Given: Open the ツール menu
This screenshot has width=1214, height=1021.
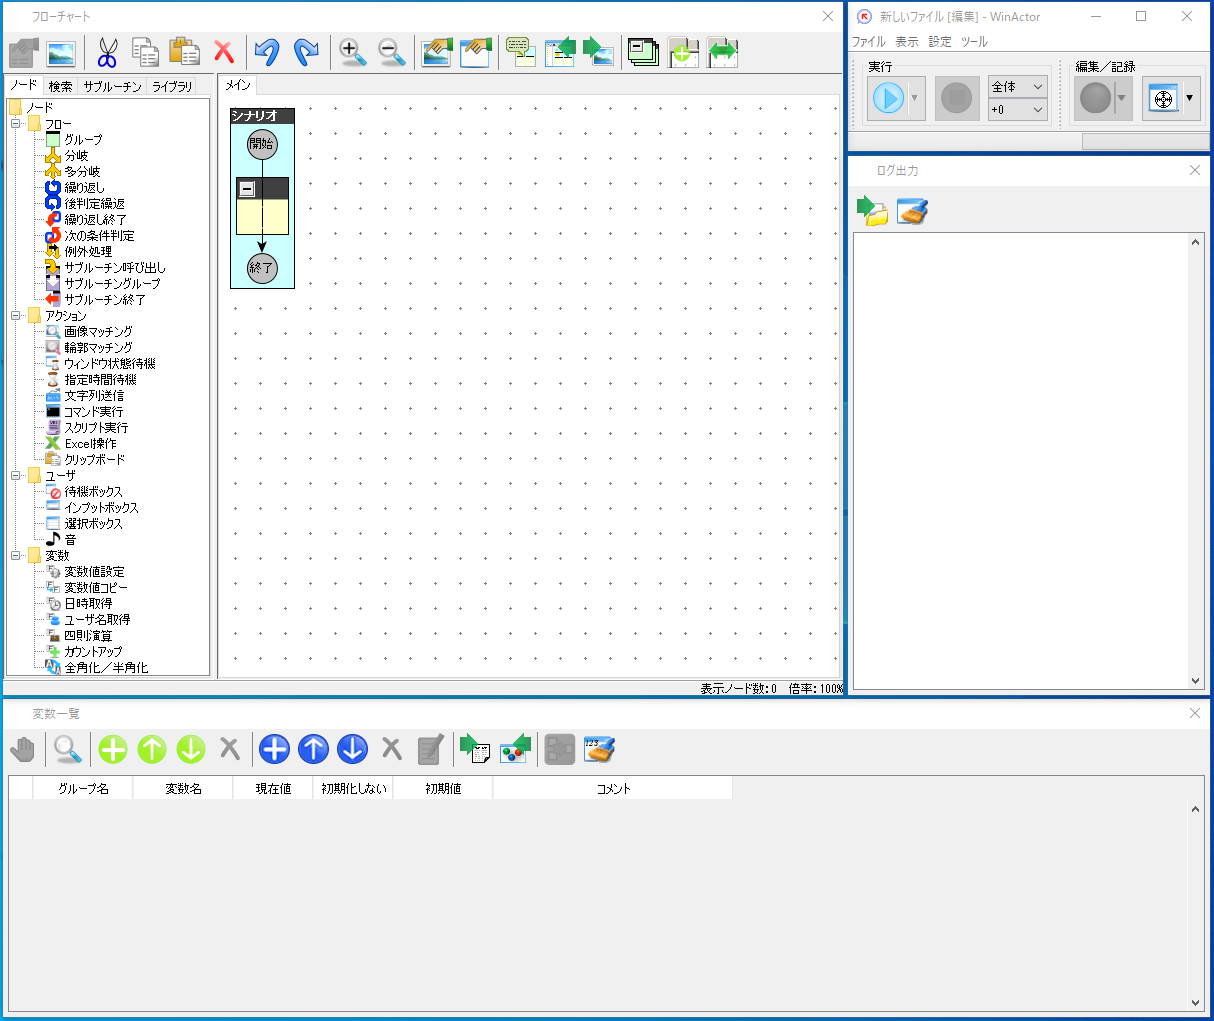Looking at the screenshot, I should 974,42.
